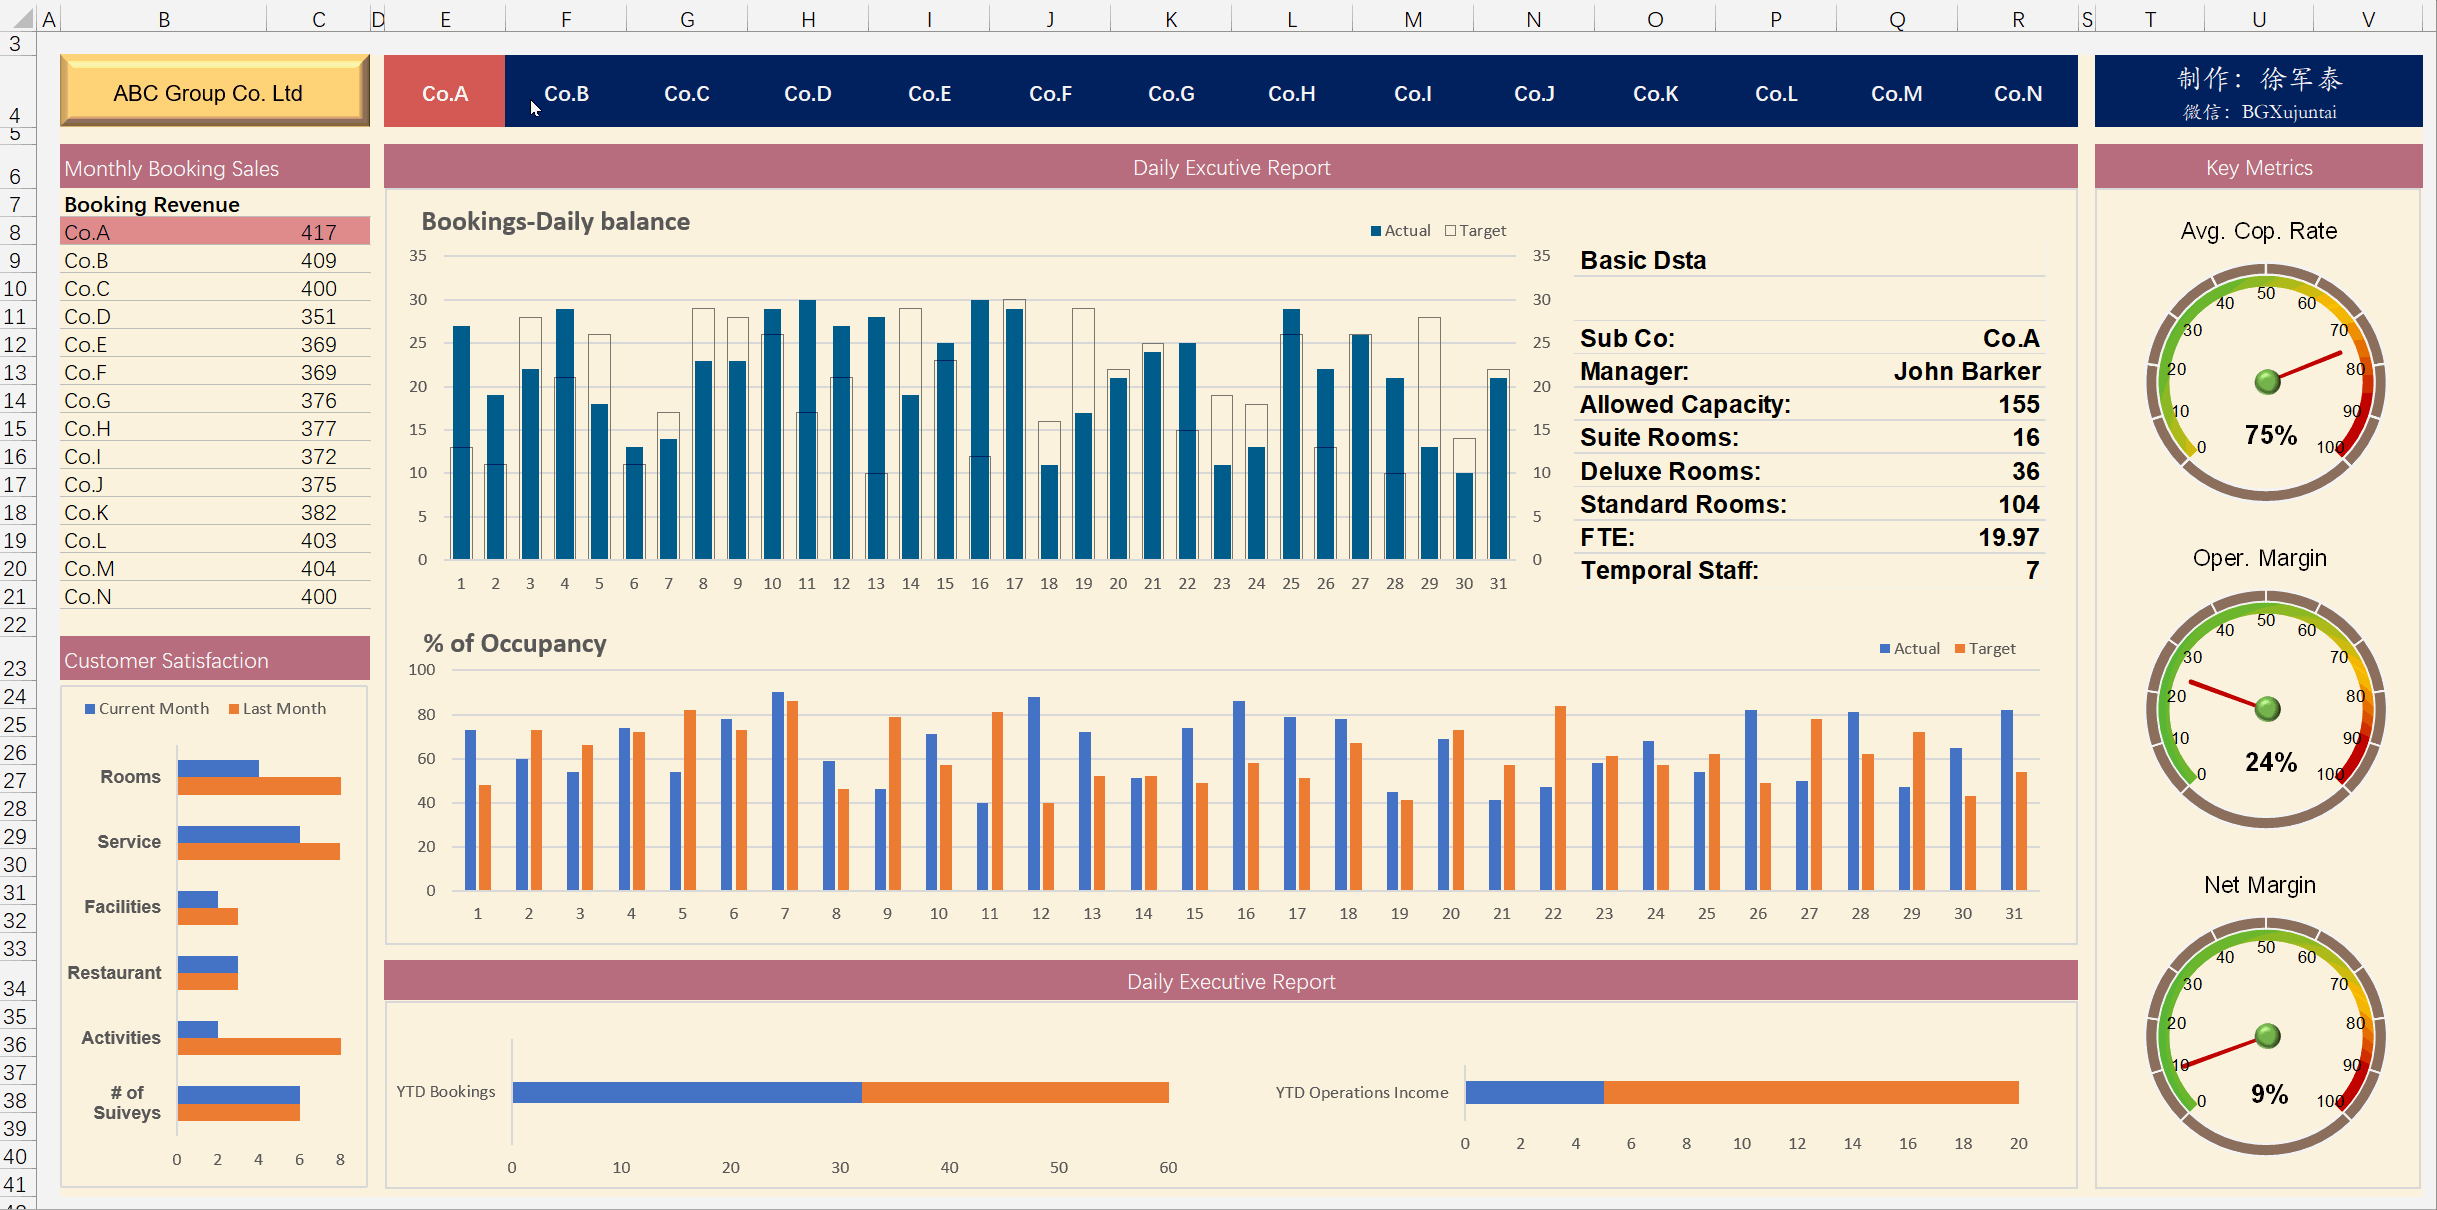This screenshot has height=1210, width=2437.
Task: Click the Last Month legend square
Action: click(234, 709)
